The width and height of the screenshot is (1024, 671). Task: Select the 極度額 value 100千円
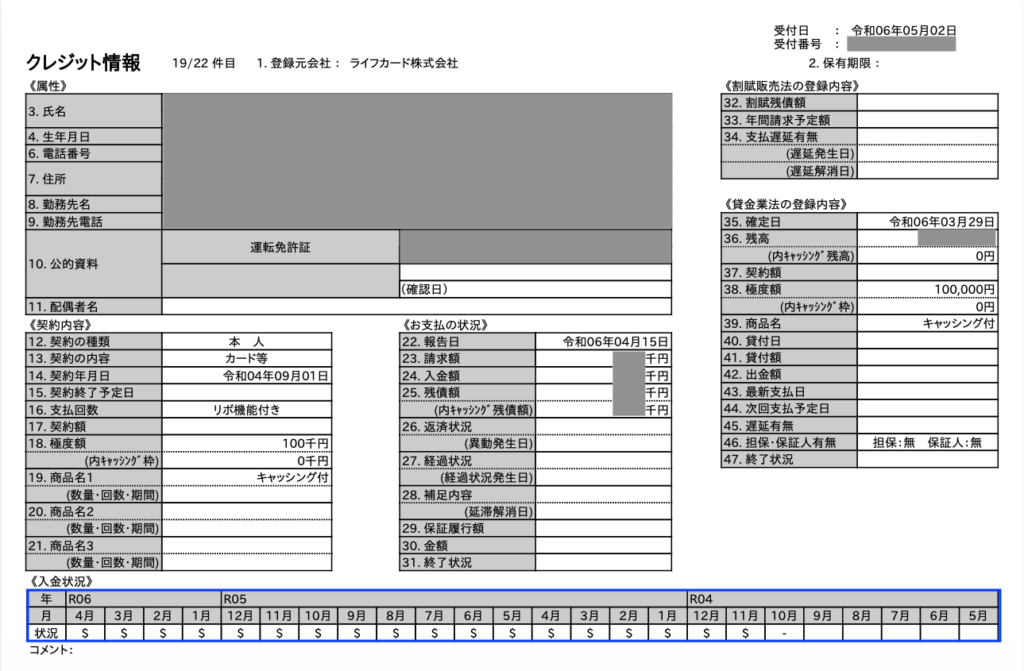tap(305, 444)
